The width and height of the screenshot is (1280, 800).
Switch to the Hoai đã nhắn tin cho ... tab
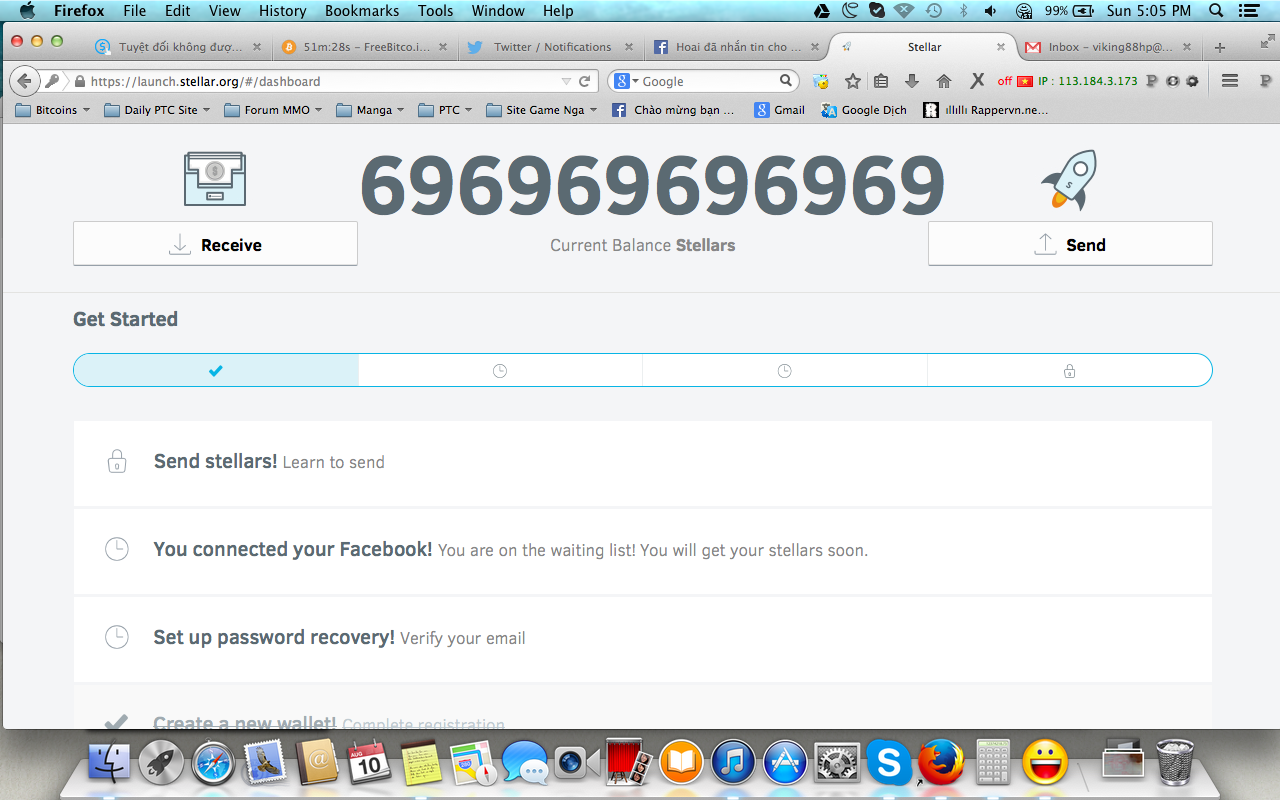coord(736,47)
